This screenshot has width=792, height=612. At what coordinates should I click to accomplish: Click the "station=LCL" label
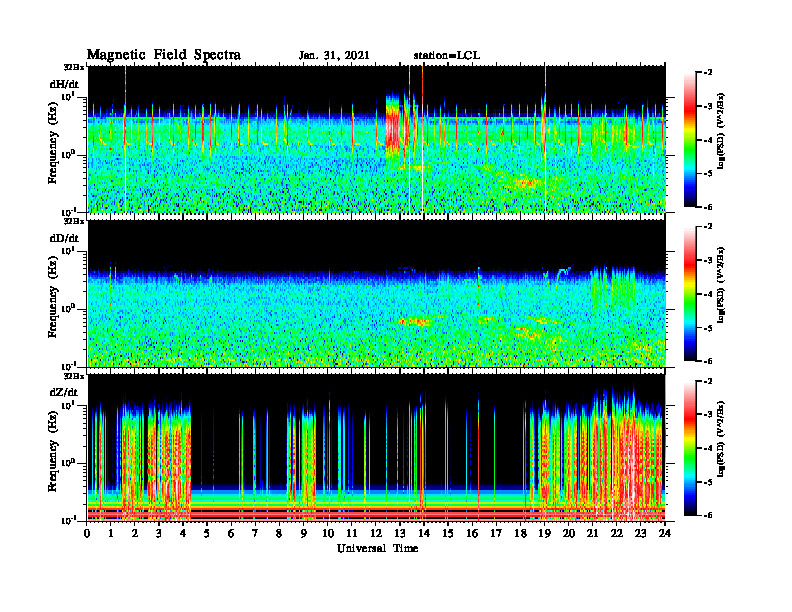[447, 56]
